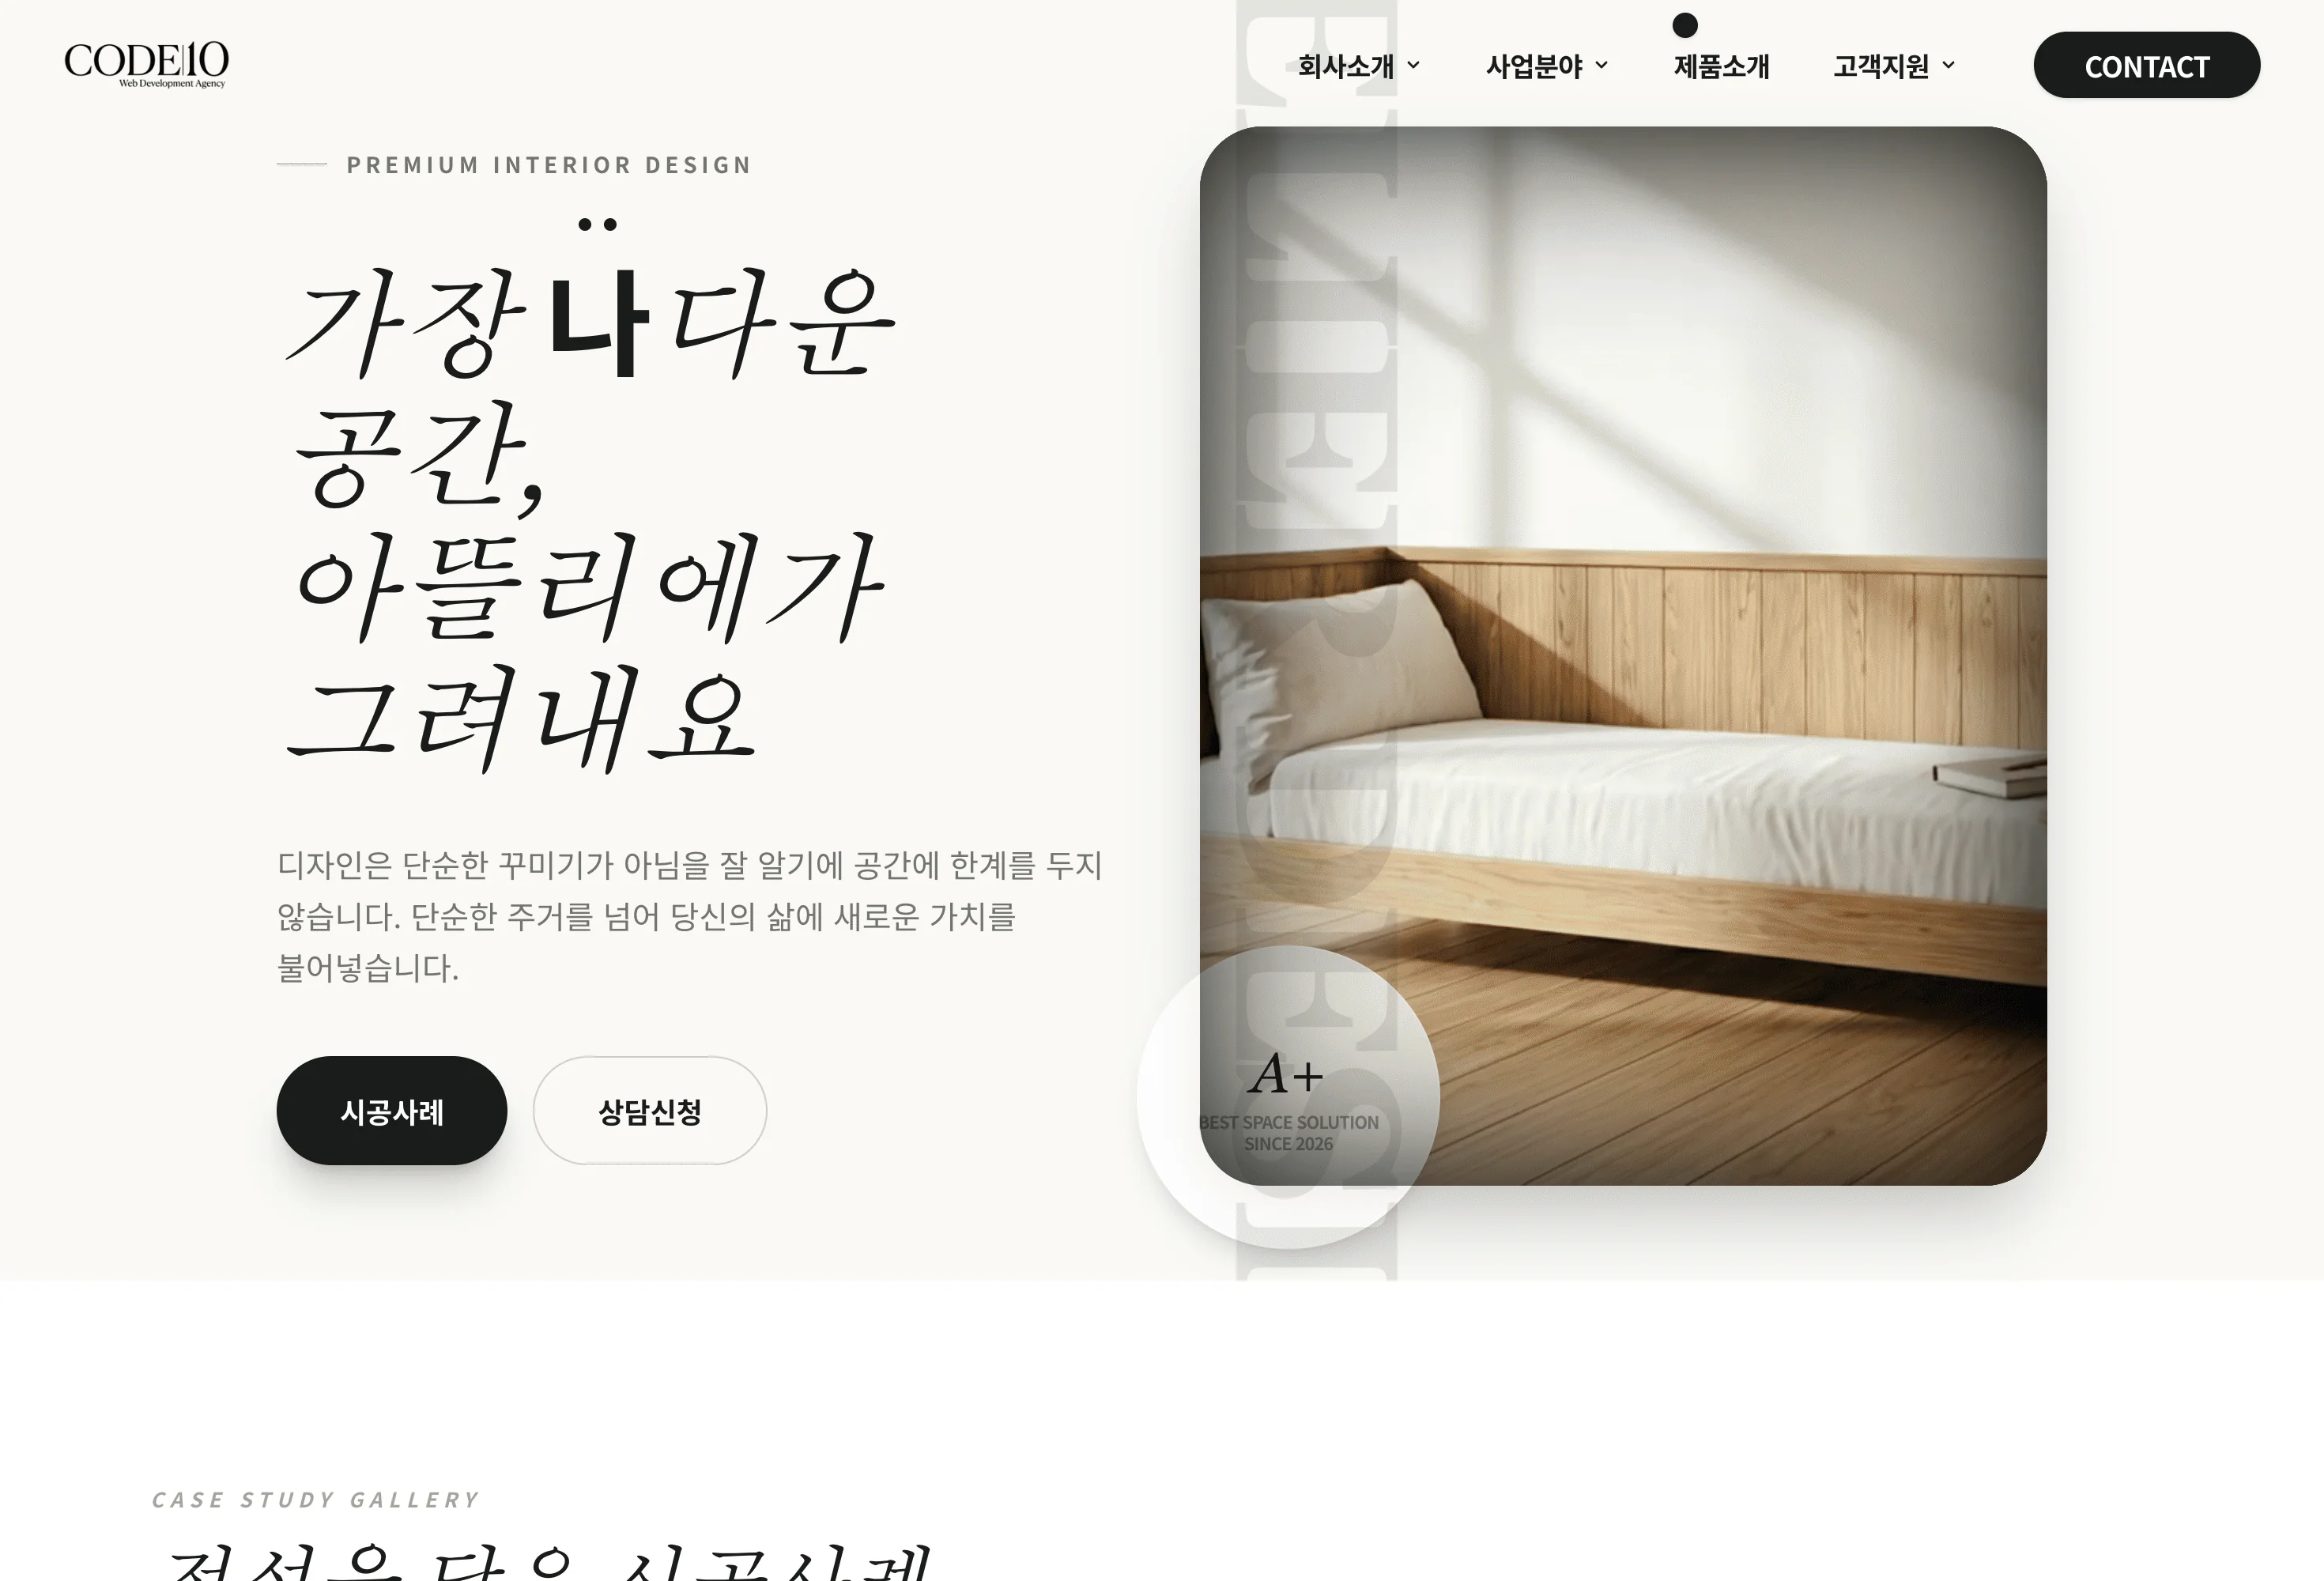This screenshot has height=1581, width=2324.
Task: Expand the 회사소개 dropdown chevron
Action: click(x=1413, y=66)
